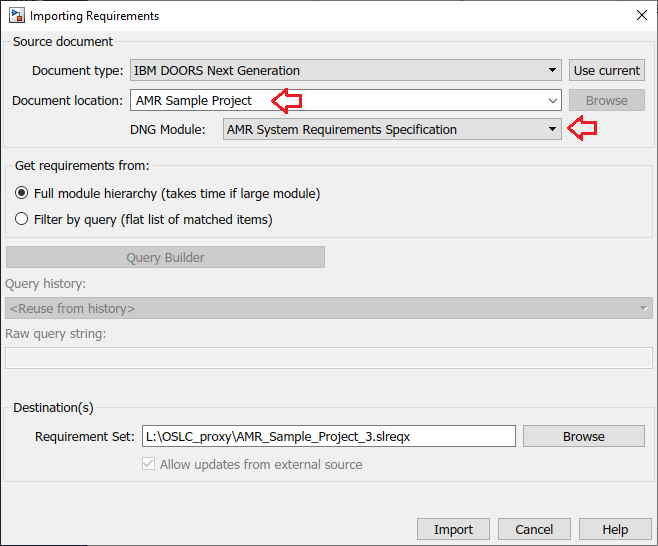Select Filter by query radio option
The image size is (658, 546).
[22, 219]
